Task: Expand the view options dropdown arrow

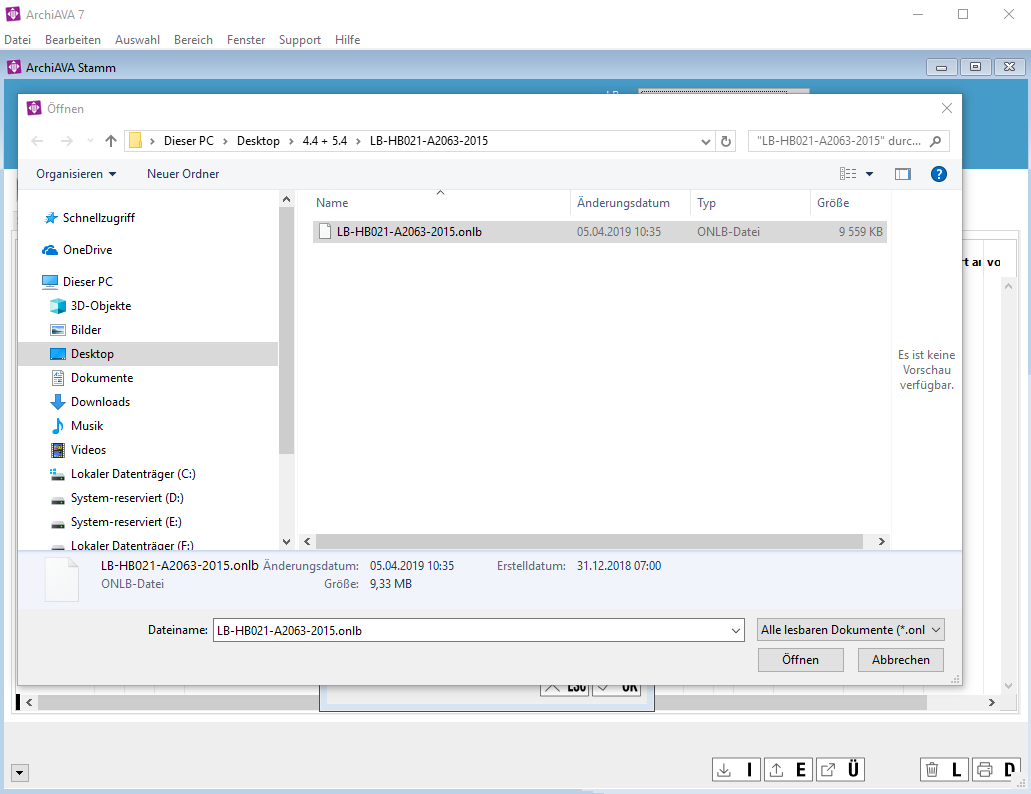Action: click(x=869, y=174)
